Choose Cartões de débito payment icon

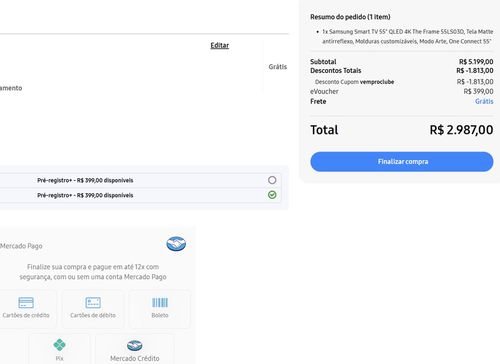(93, 303)
